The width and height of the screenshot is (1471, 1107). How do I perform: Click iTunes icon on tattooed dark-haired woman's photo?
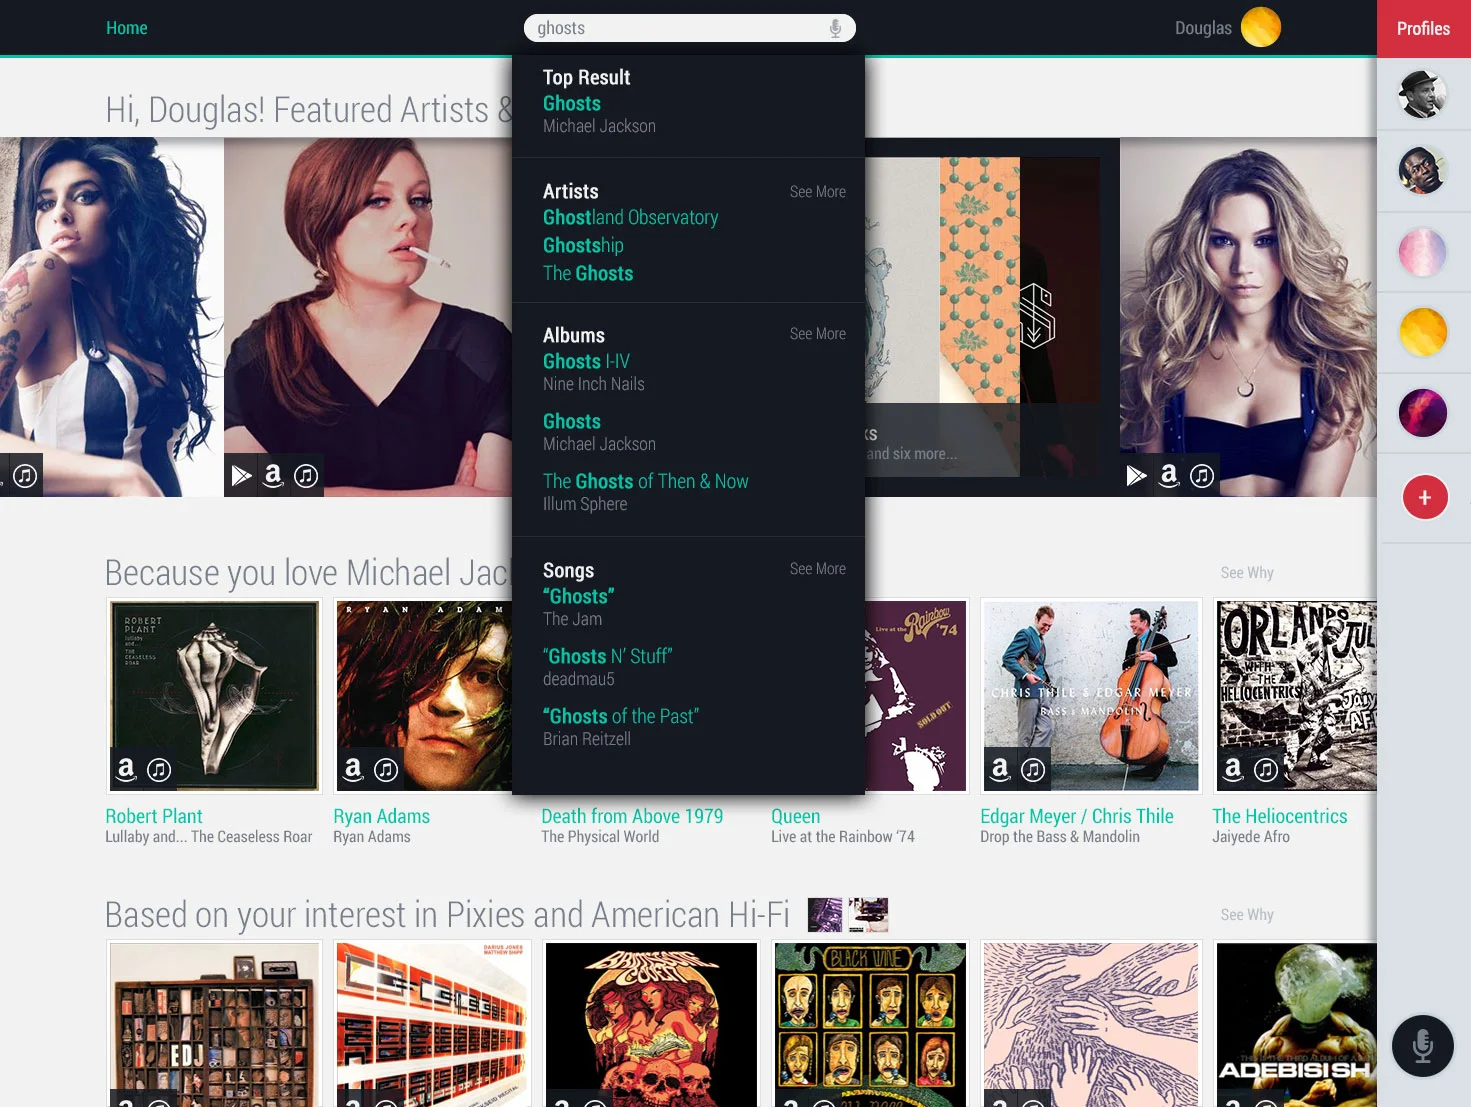(x=25, y=476)
